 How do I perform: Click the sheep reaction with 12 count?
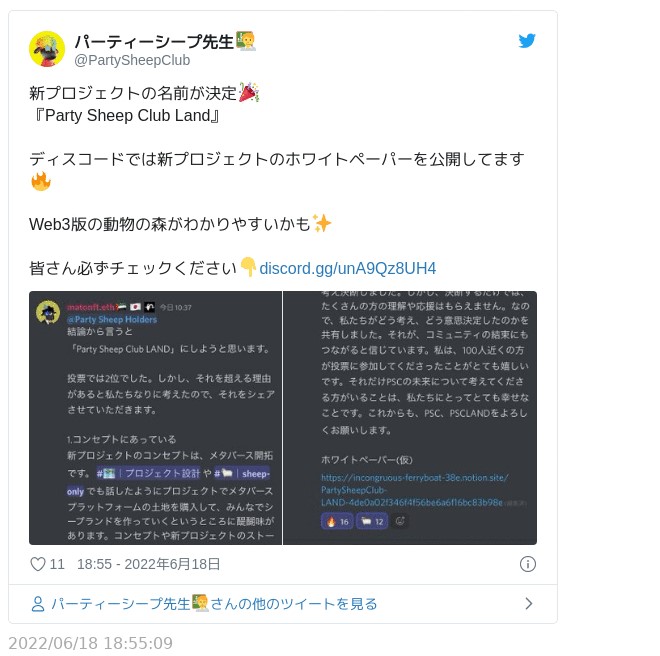click(x=372, y=522)
